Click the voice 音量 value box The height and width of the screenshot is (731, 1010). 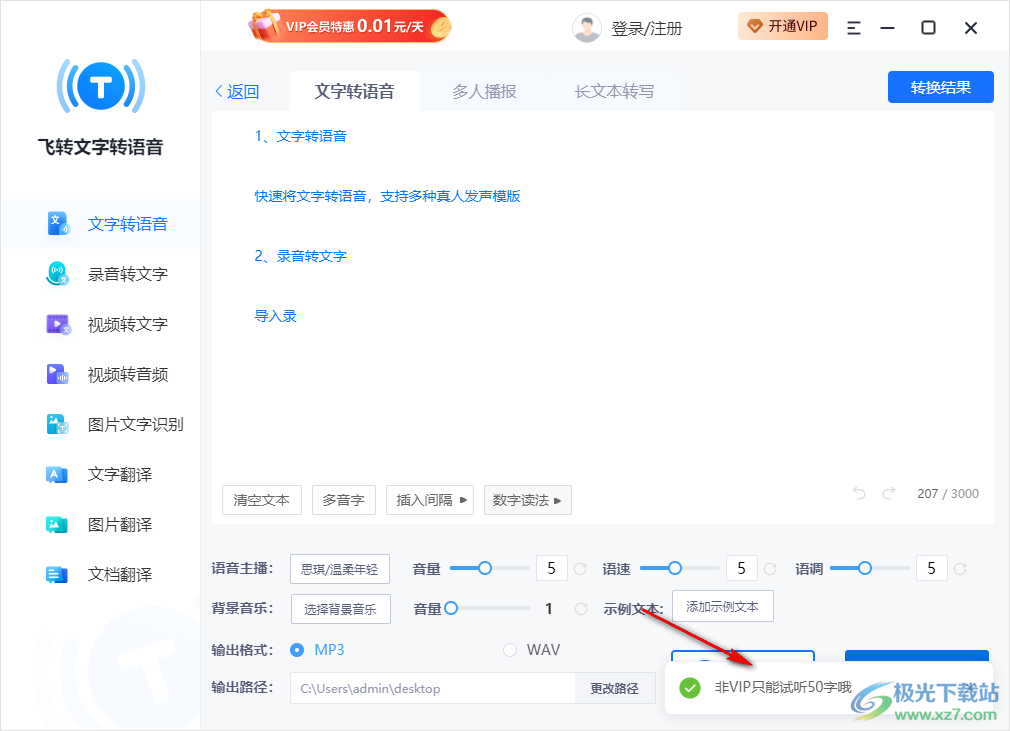click(x=551, y=568)
